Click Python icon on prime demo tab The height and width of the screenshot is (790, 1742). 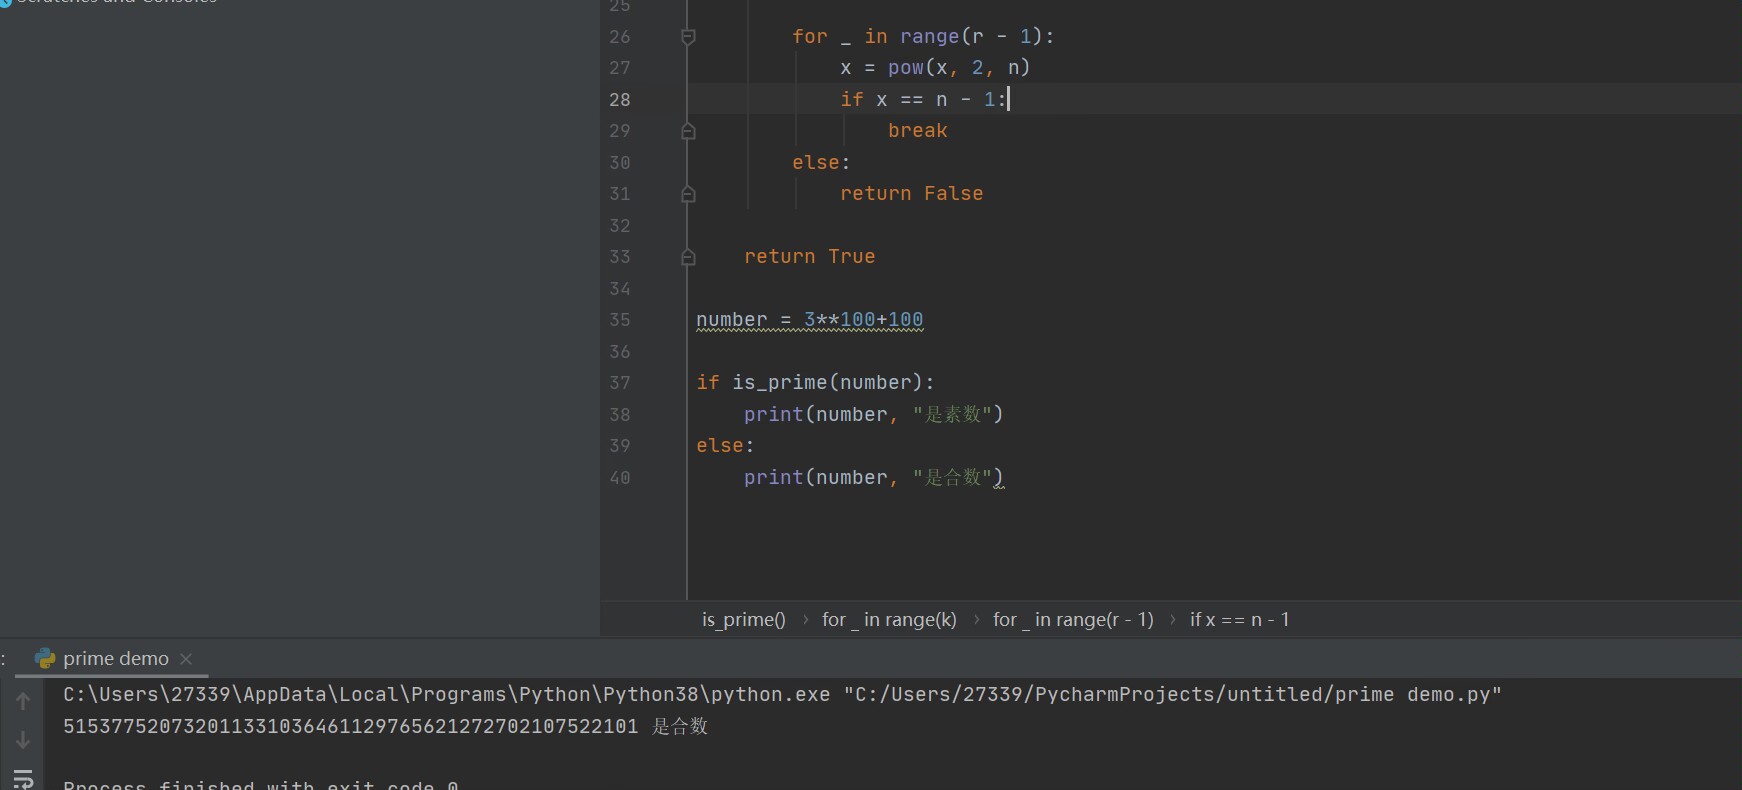point(45,658)
